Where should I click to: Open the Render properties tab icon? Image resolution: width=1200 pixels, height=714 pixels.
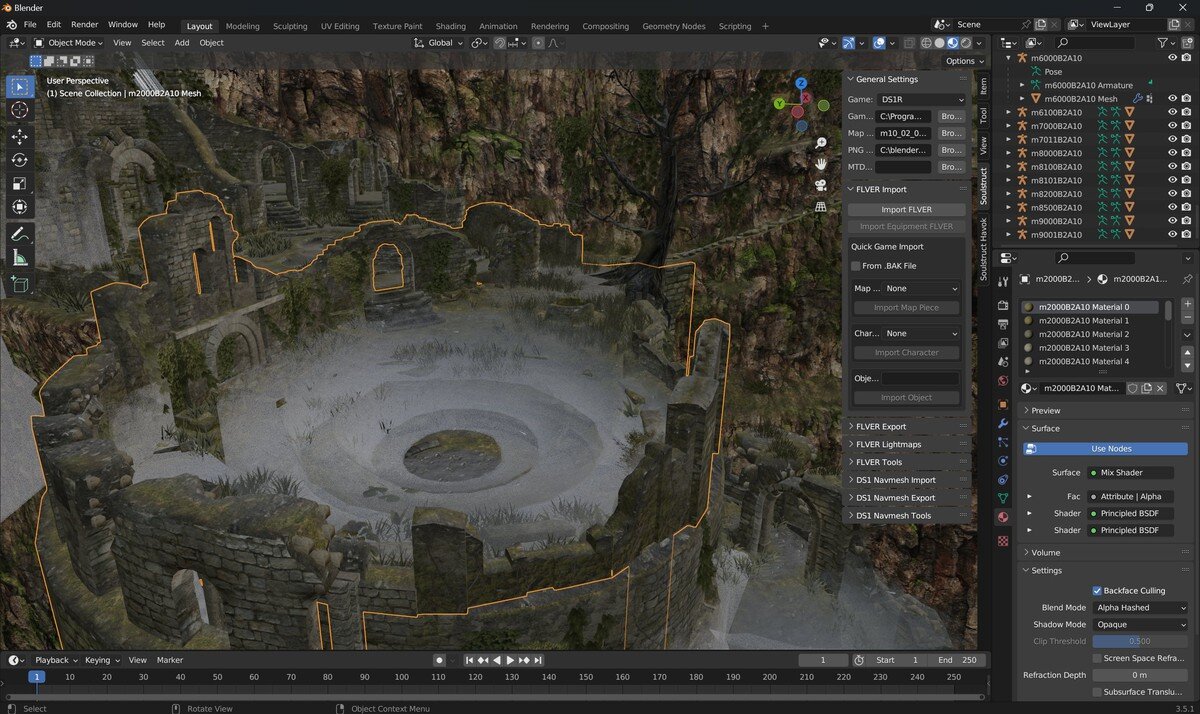(1003, 305)
